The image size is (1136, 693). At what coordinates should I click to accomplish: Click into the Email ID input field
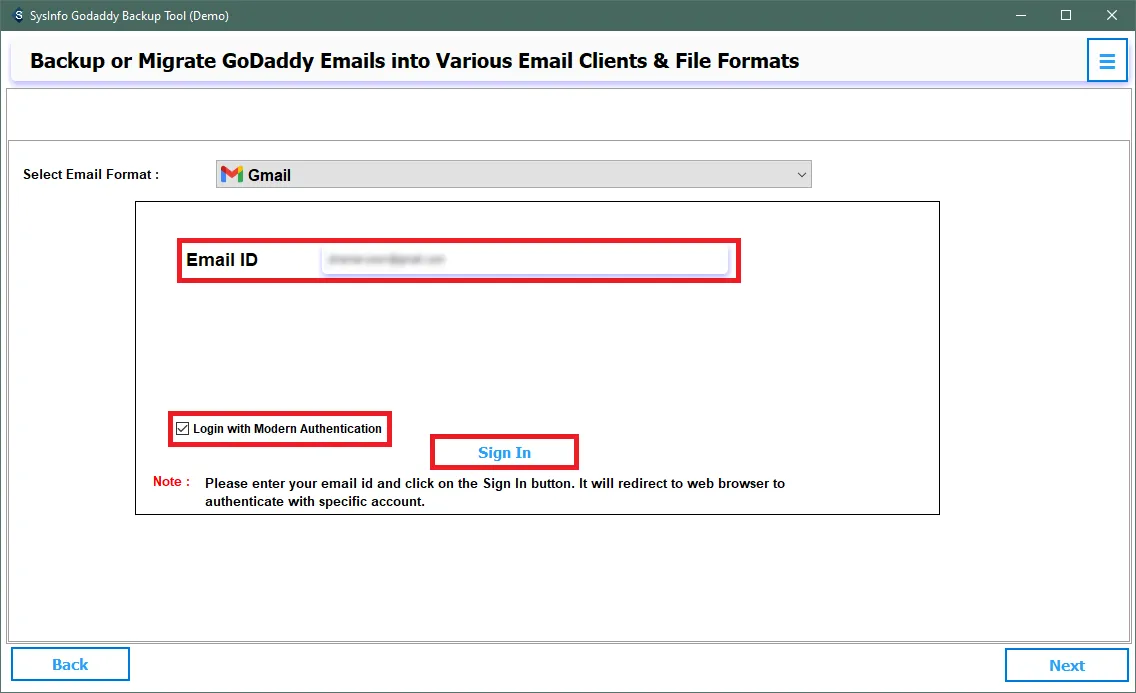(x=525, y=259)
